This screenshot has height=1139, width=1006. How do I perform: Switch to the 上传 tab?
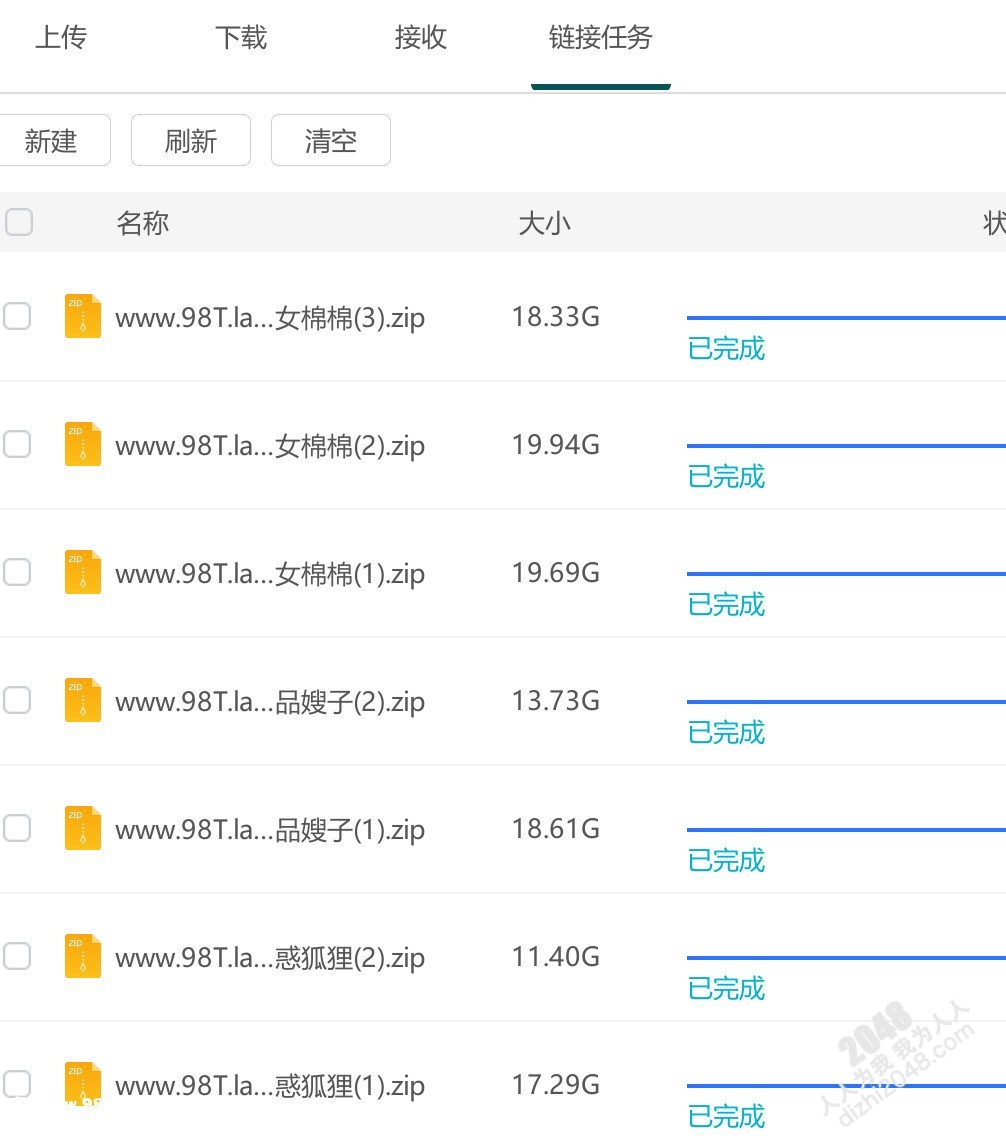pyautogui.click(x=61, y=38)
